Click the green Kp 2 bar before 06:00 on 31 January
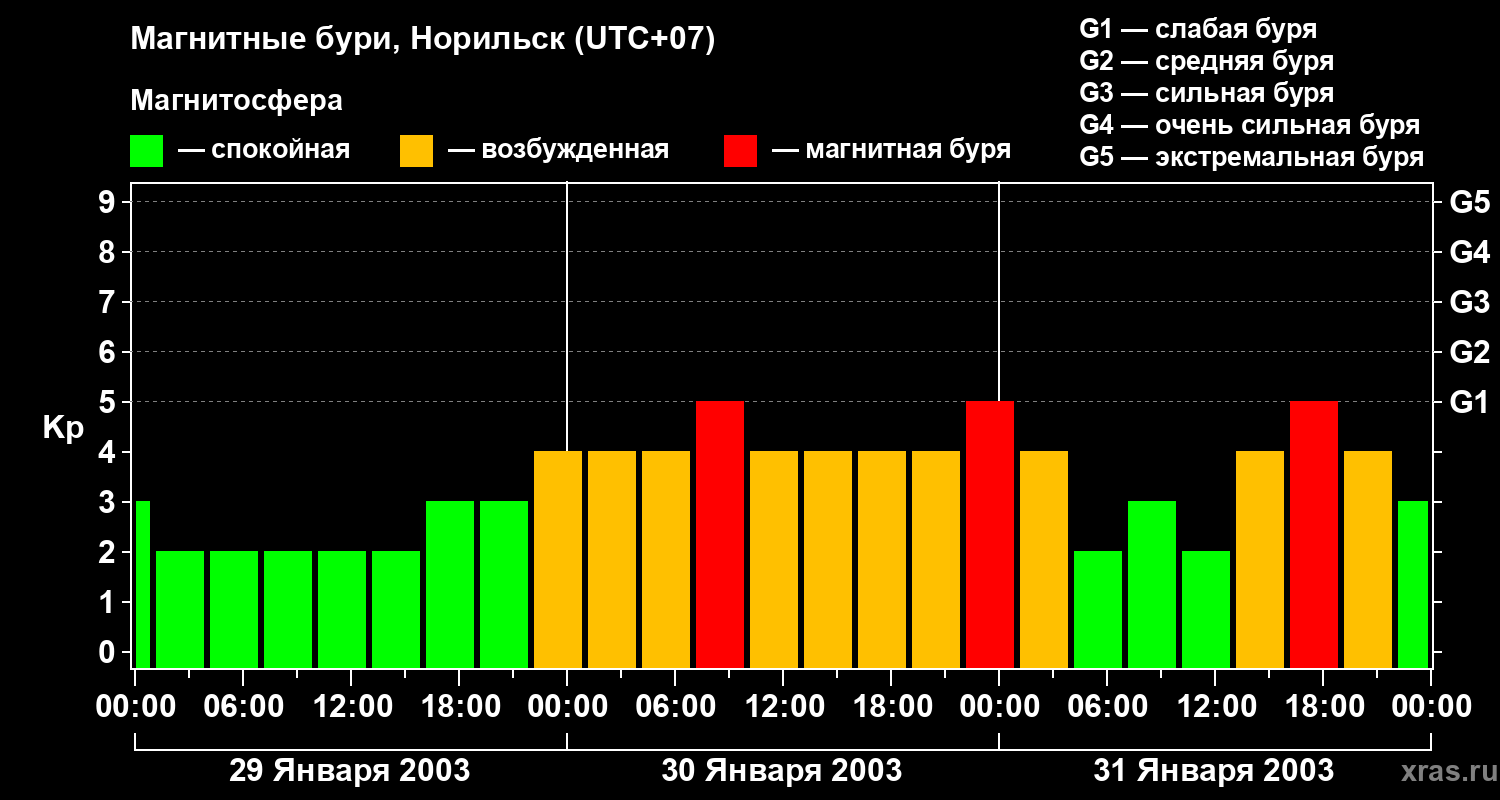This screenshot has height=800, width=1500. coord(1098,610)
